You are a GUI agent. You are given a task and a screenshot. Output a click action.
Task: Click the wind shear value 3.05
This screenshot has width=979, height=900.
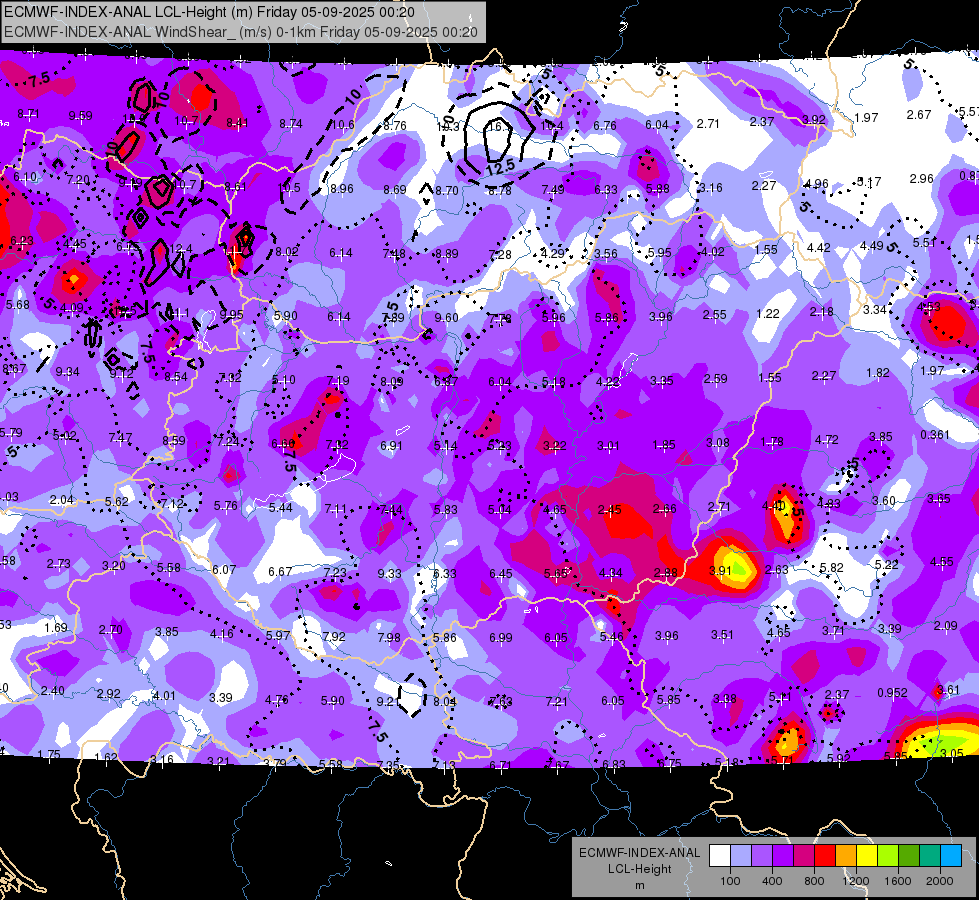point(952,753)
